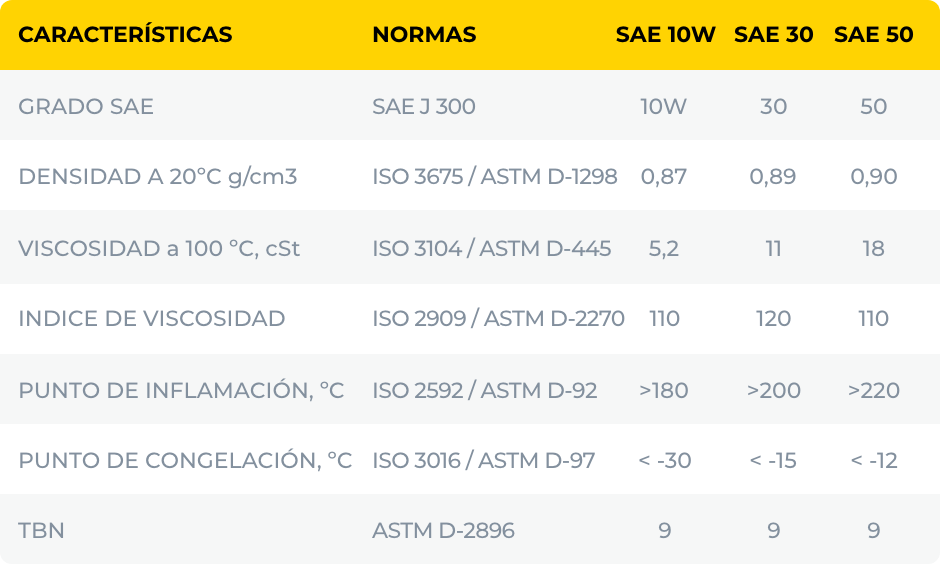Screen dimensions: 940x564
Task: Click ISO 2909 / ASTM D-2270 cell
Action: (x=498, y=319)
